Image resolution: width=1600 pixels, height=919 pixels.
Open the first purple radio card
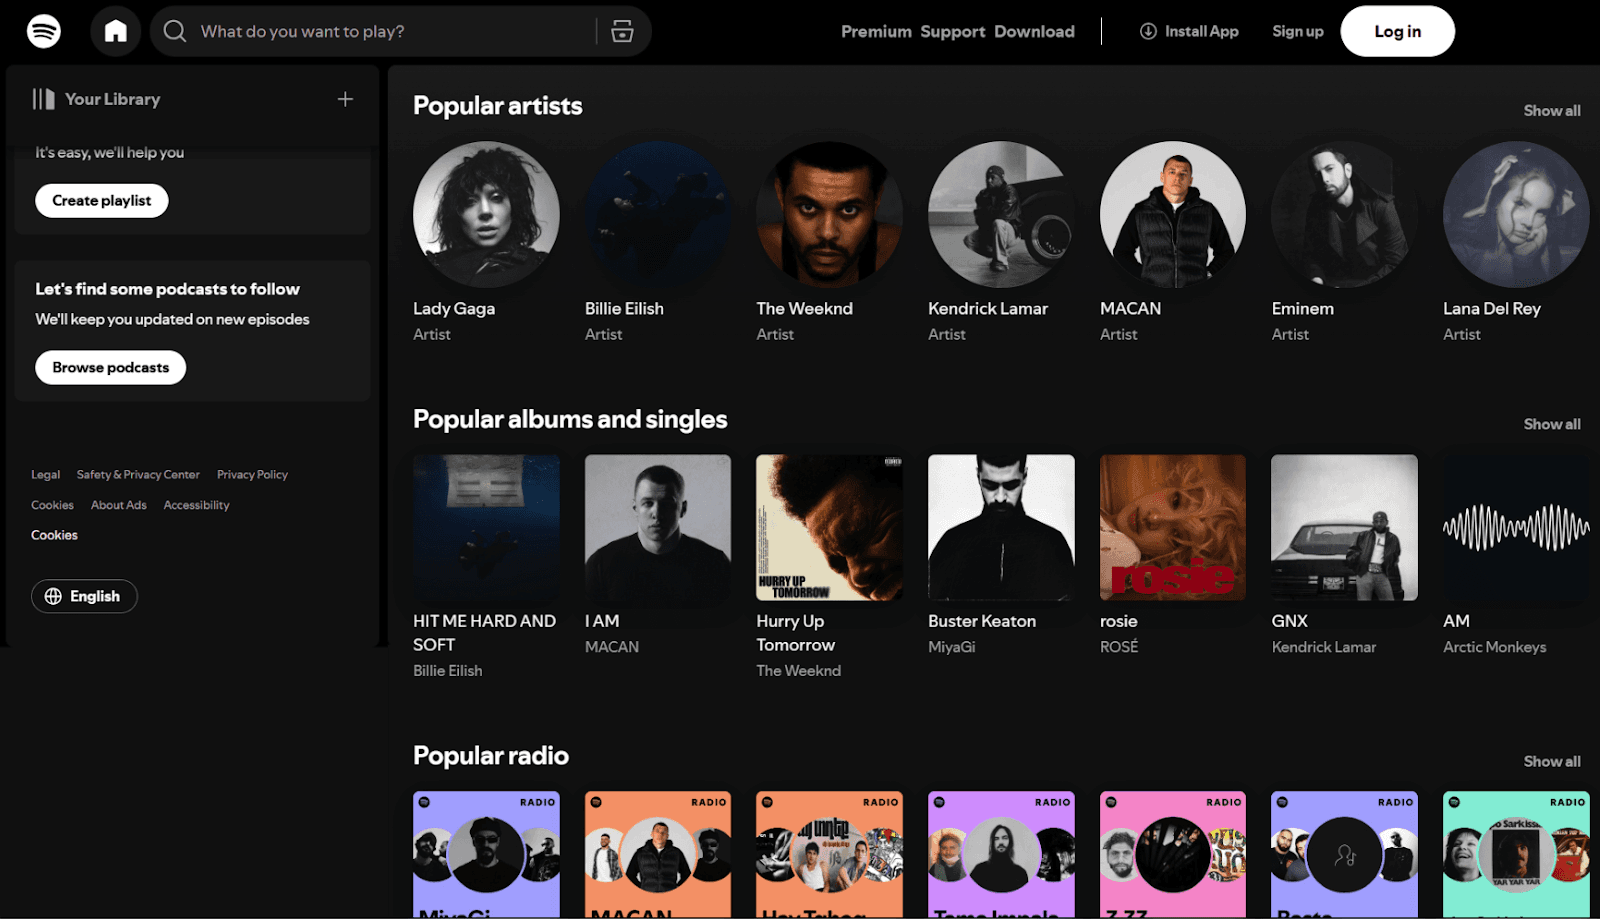(x=486, y=855)
